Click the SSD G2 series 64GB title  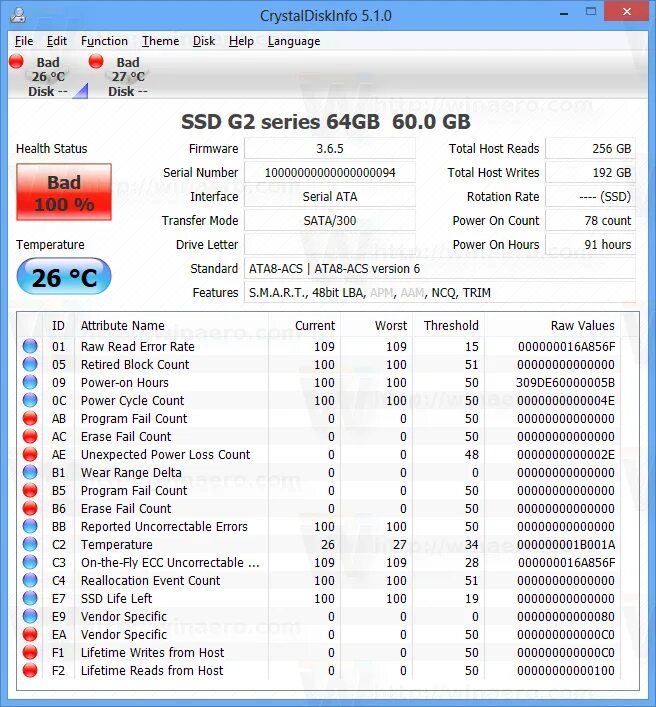[x=326, y=122]
